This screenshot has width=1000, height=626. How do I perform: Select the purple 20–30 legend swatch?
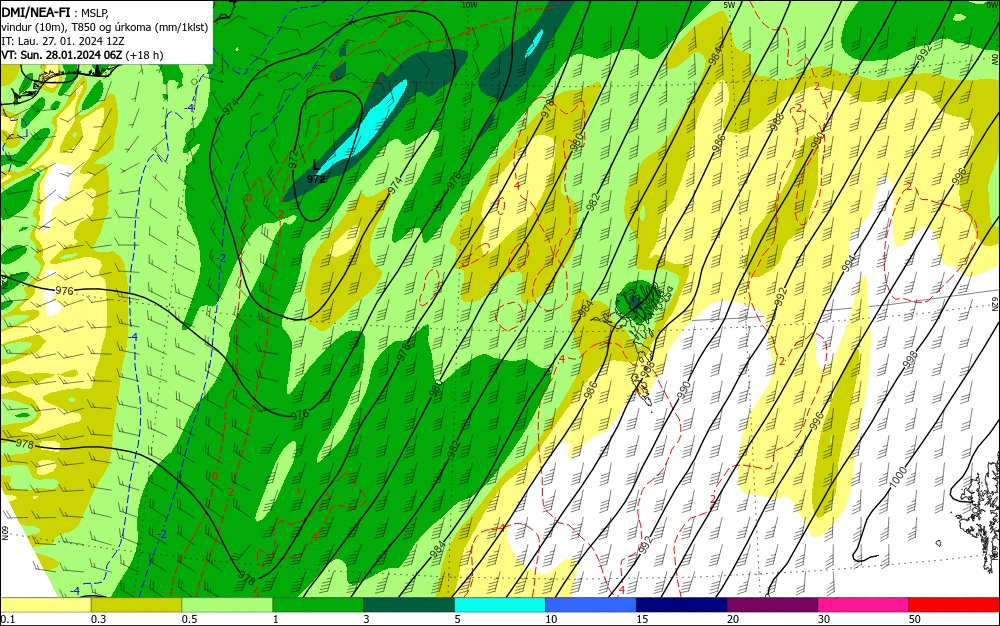pyautogui.click(x=772, y=605)
